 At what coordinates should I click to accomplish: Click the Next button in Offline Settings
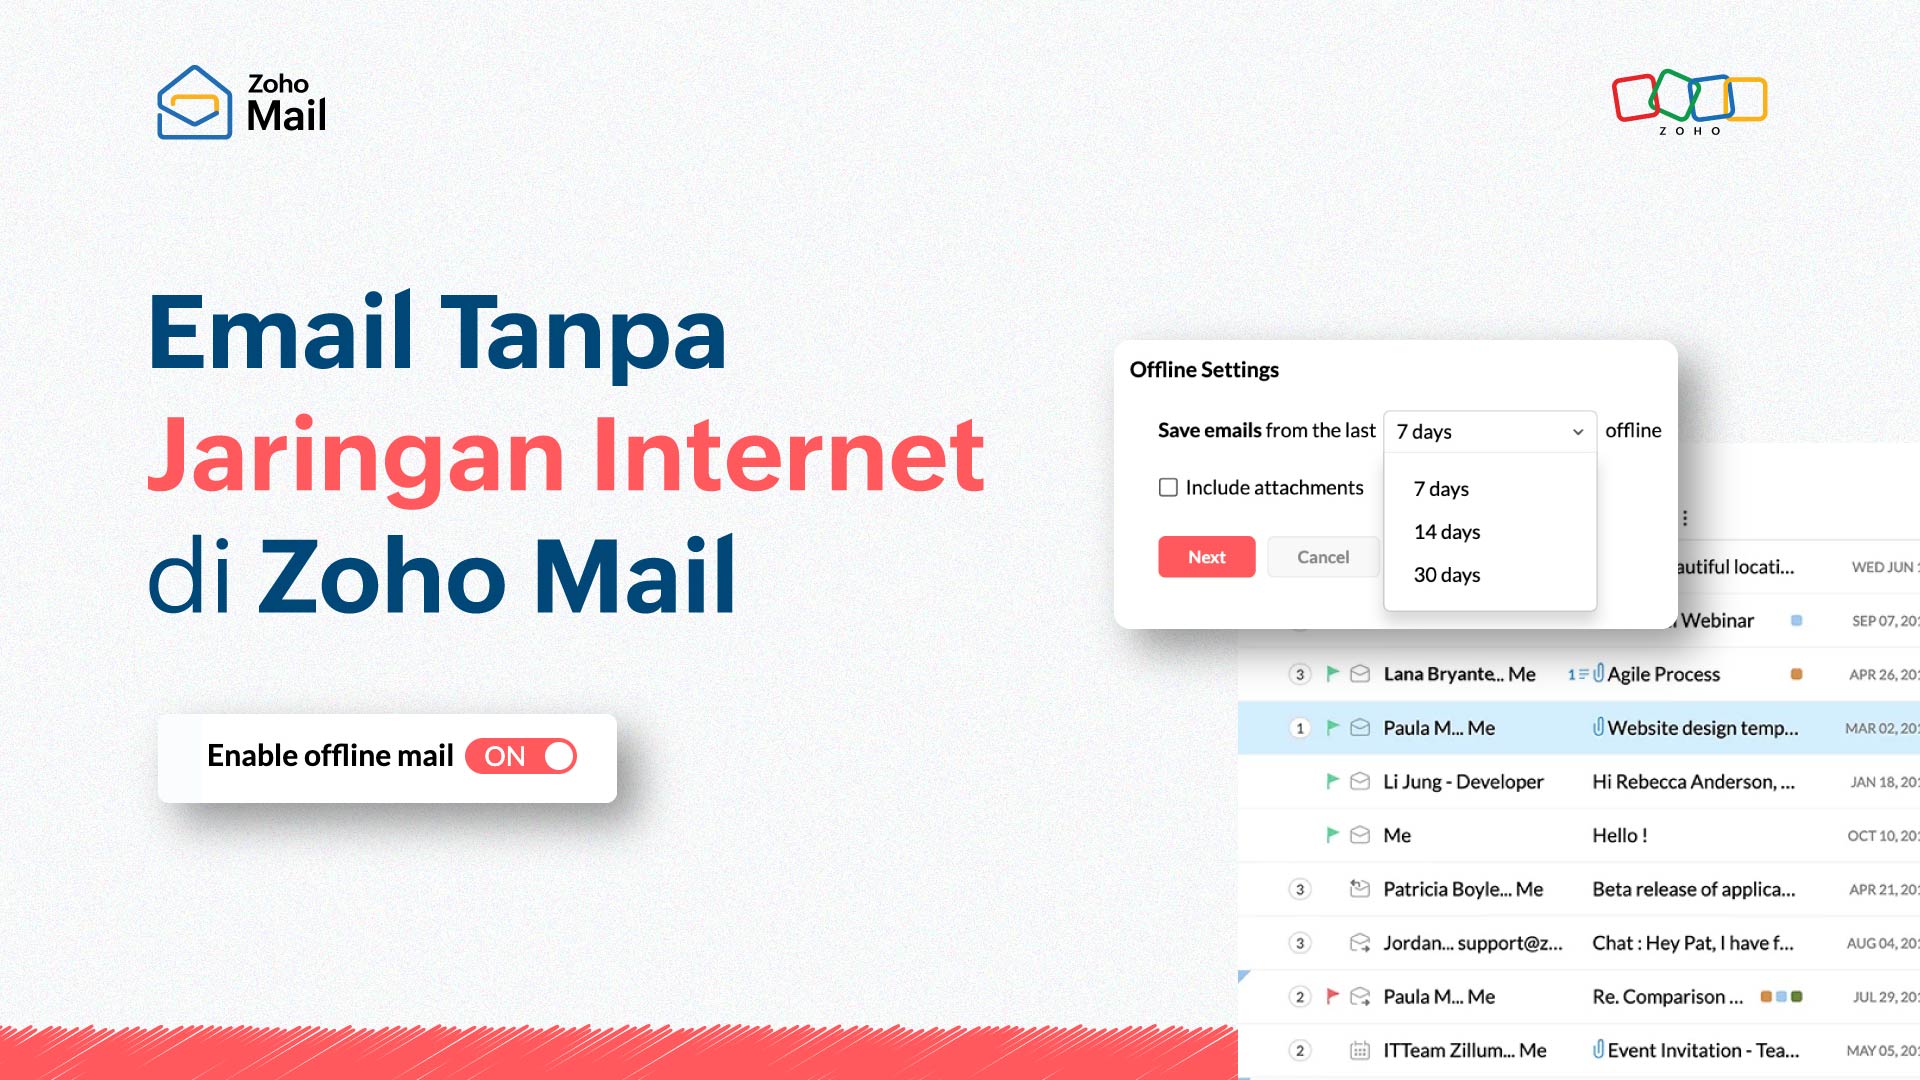coord(1205,555)
